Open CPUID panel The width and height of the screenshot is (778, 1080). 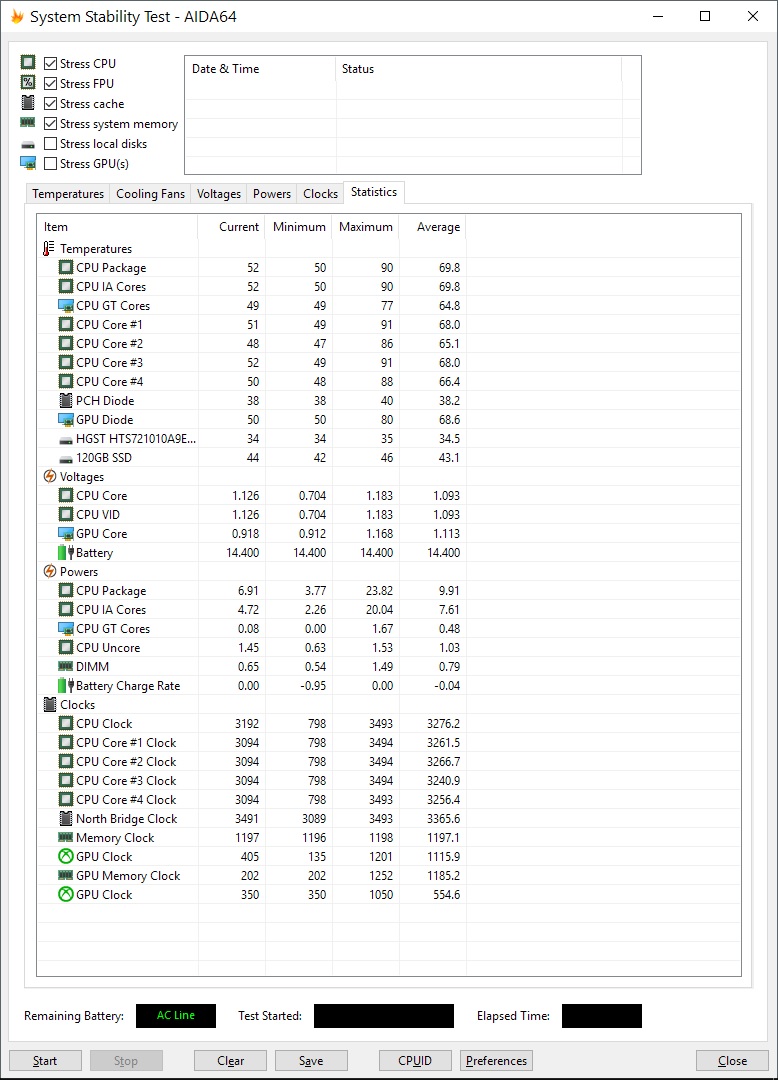(415, 1061)
